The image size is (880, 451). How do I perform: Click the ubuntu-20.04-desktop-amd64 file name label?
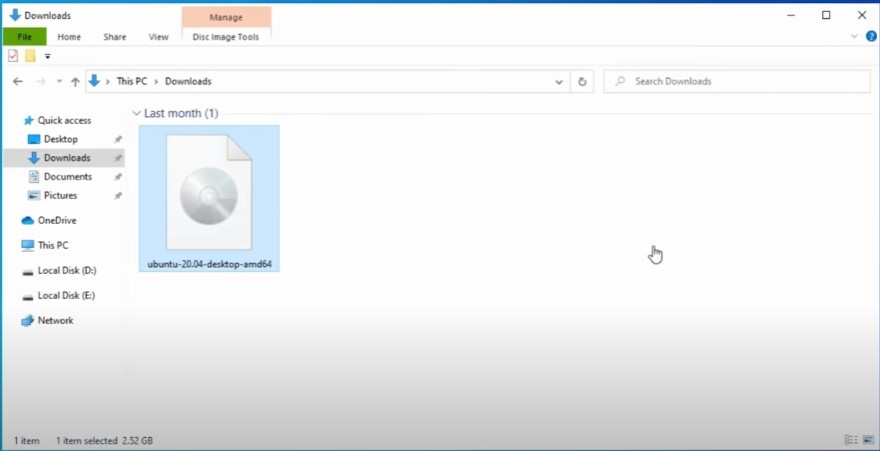click(x=209, y=264)
